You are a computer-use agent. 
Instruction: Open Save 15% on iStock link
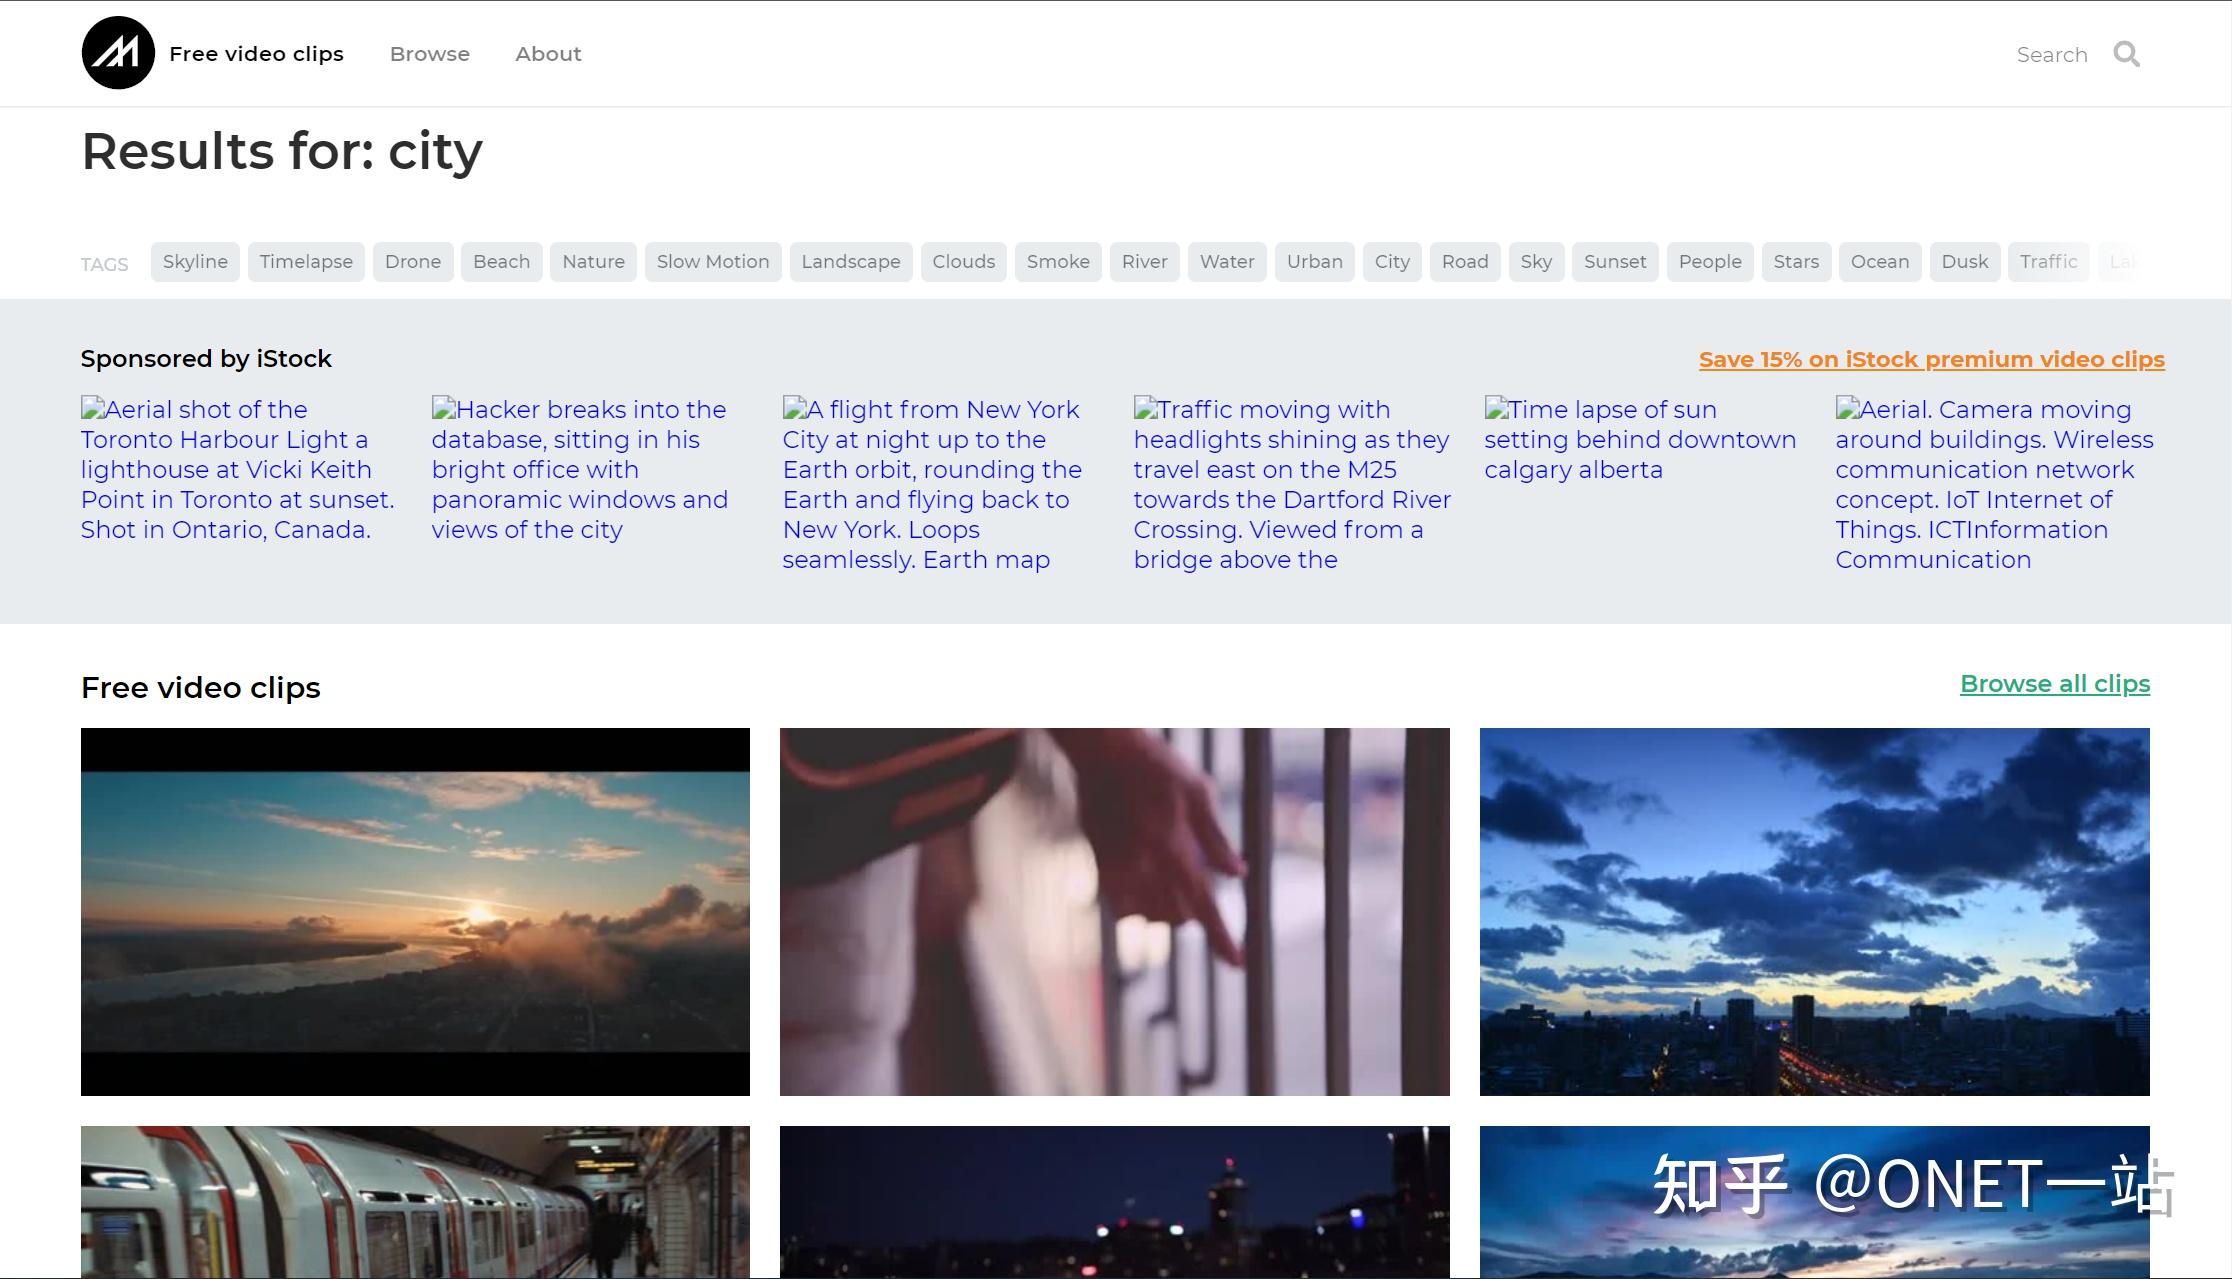click(x=1931, y=360)
